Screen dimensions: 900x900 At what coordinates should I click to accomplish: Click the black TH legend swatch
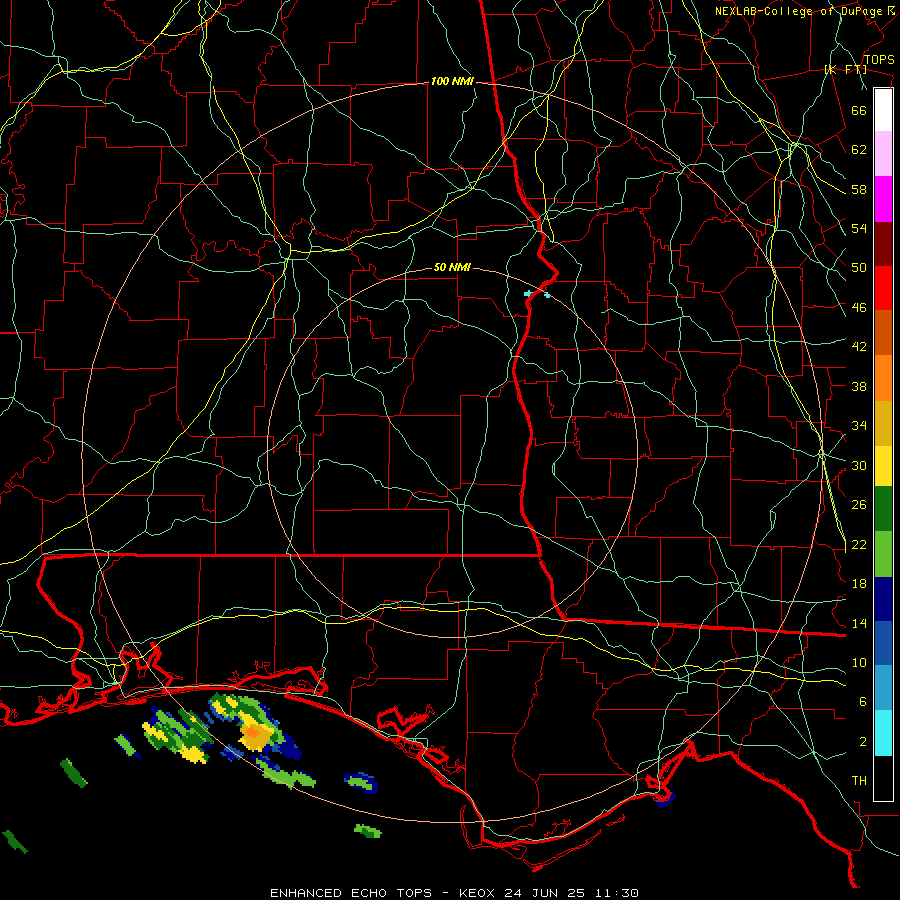point(883,778)
